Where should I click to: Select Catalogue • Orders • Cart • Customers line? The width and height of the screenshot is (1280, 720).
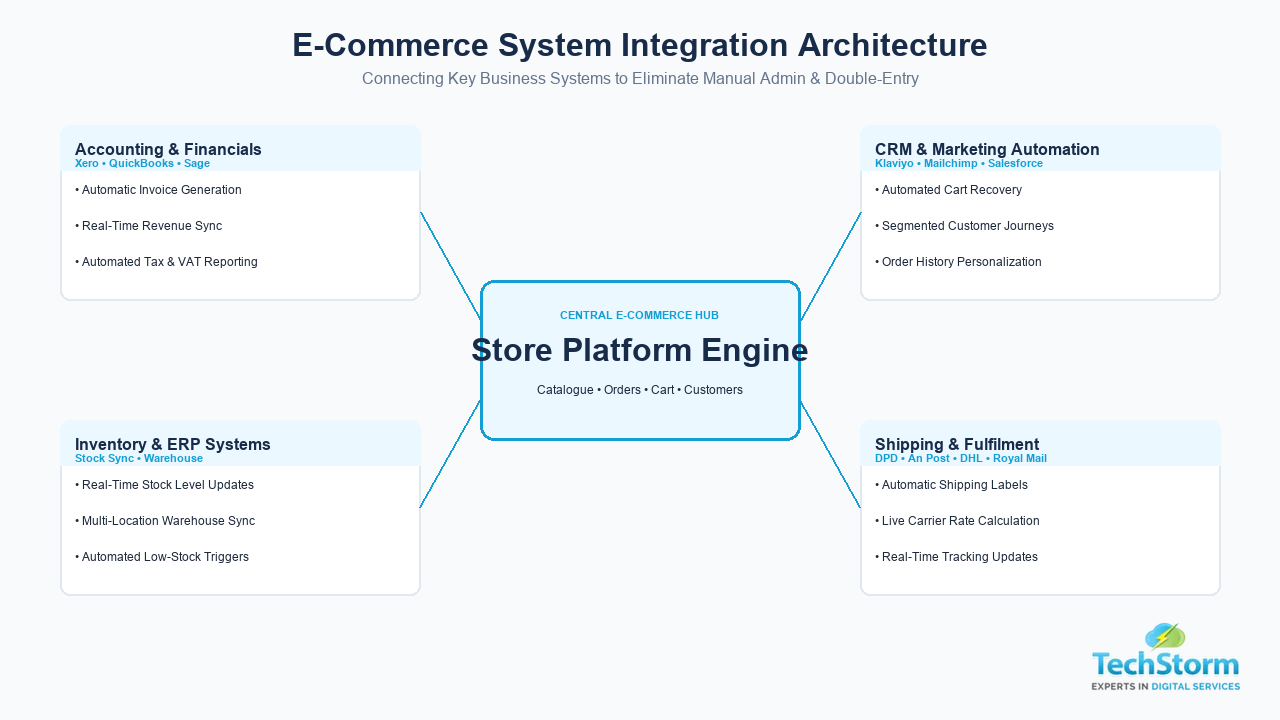pyautogui.click(x=640, y=390)
